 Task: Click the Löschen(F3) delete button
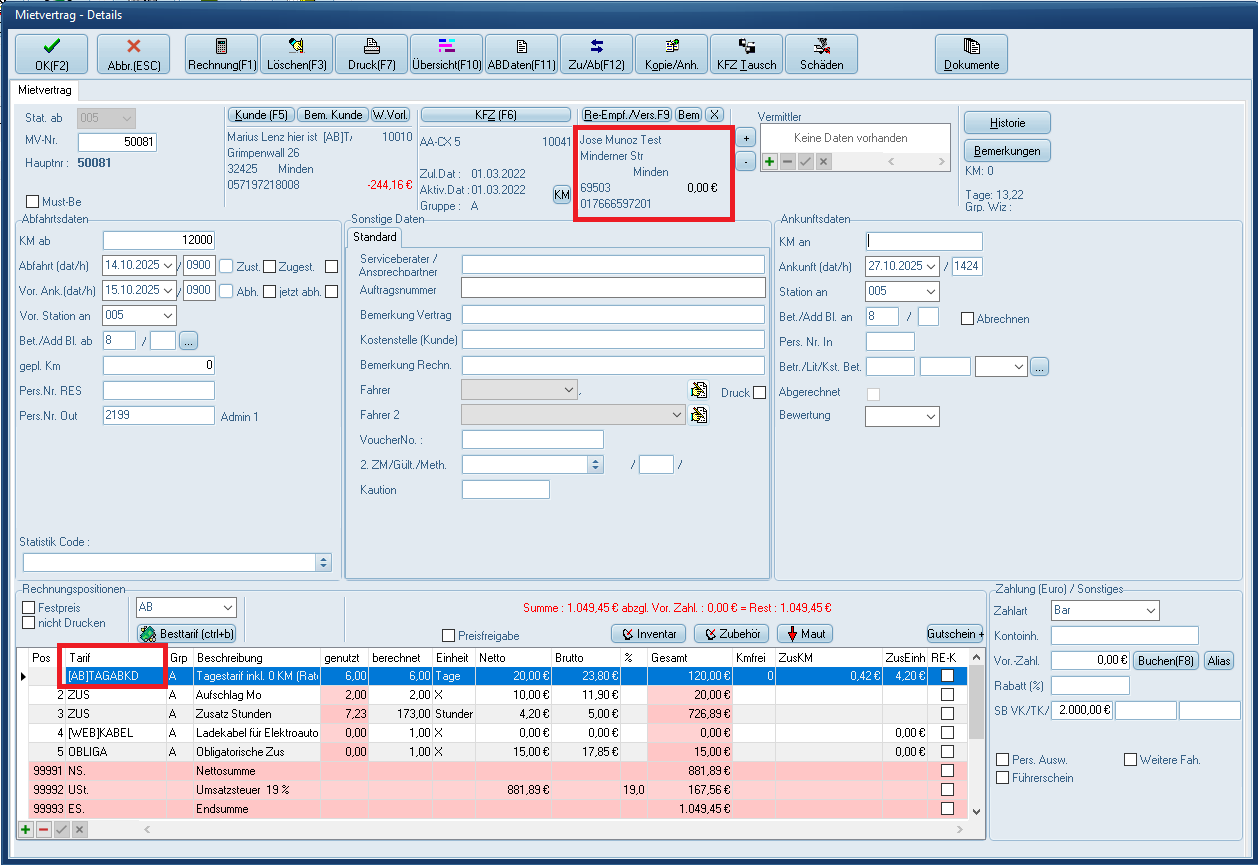[x=296, y=54]
